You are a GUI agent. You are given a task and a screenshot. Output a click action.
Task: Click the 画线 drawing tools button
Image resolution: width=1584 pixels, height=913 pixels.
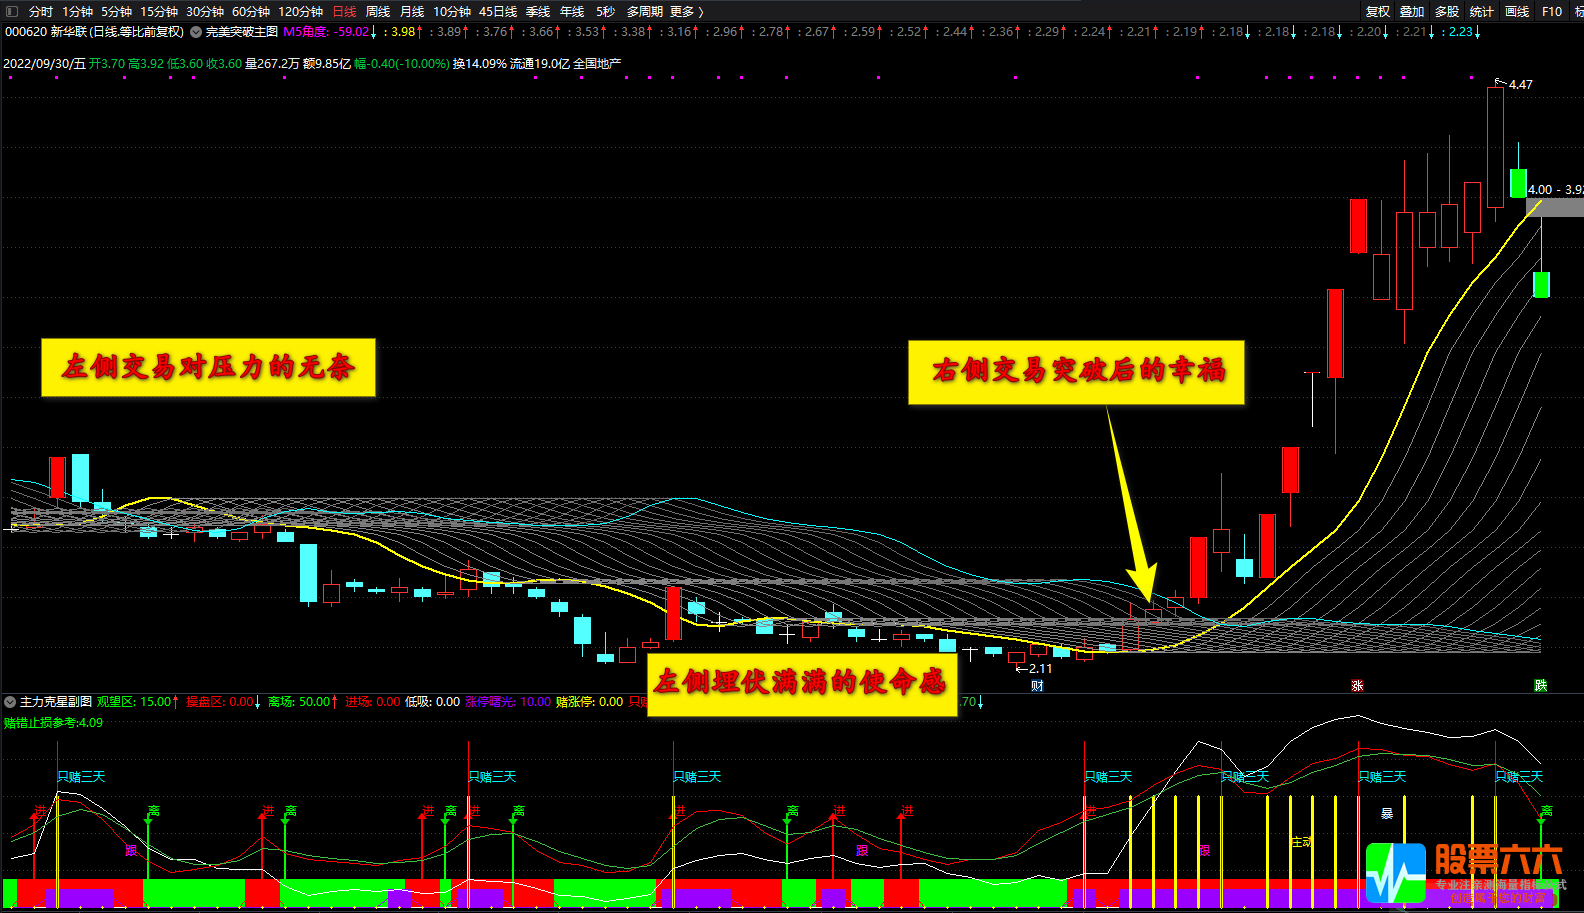point(1517,11)
